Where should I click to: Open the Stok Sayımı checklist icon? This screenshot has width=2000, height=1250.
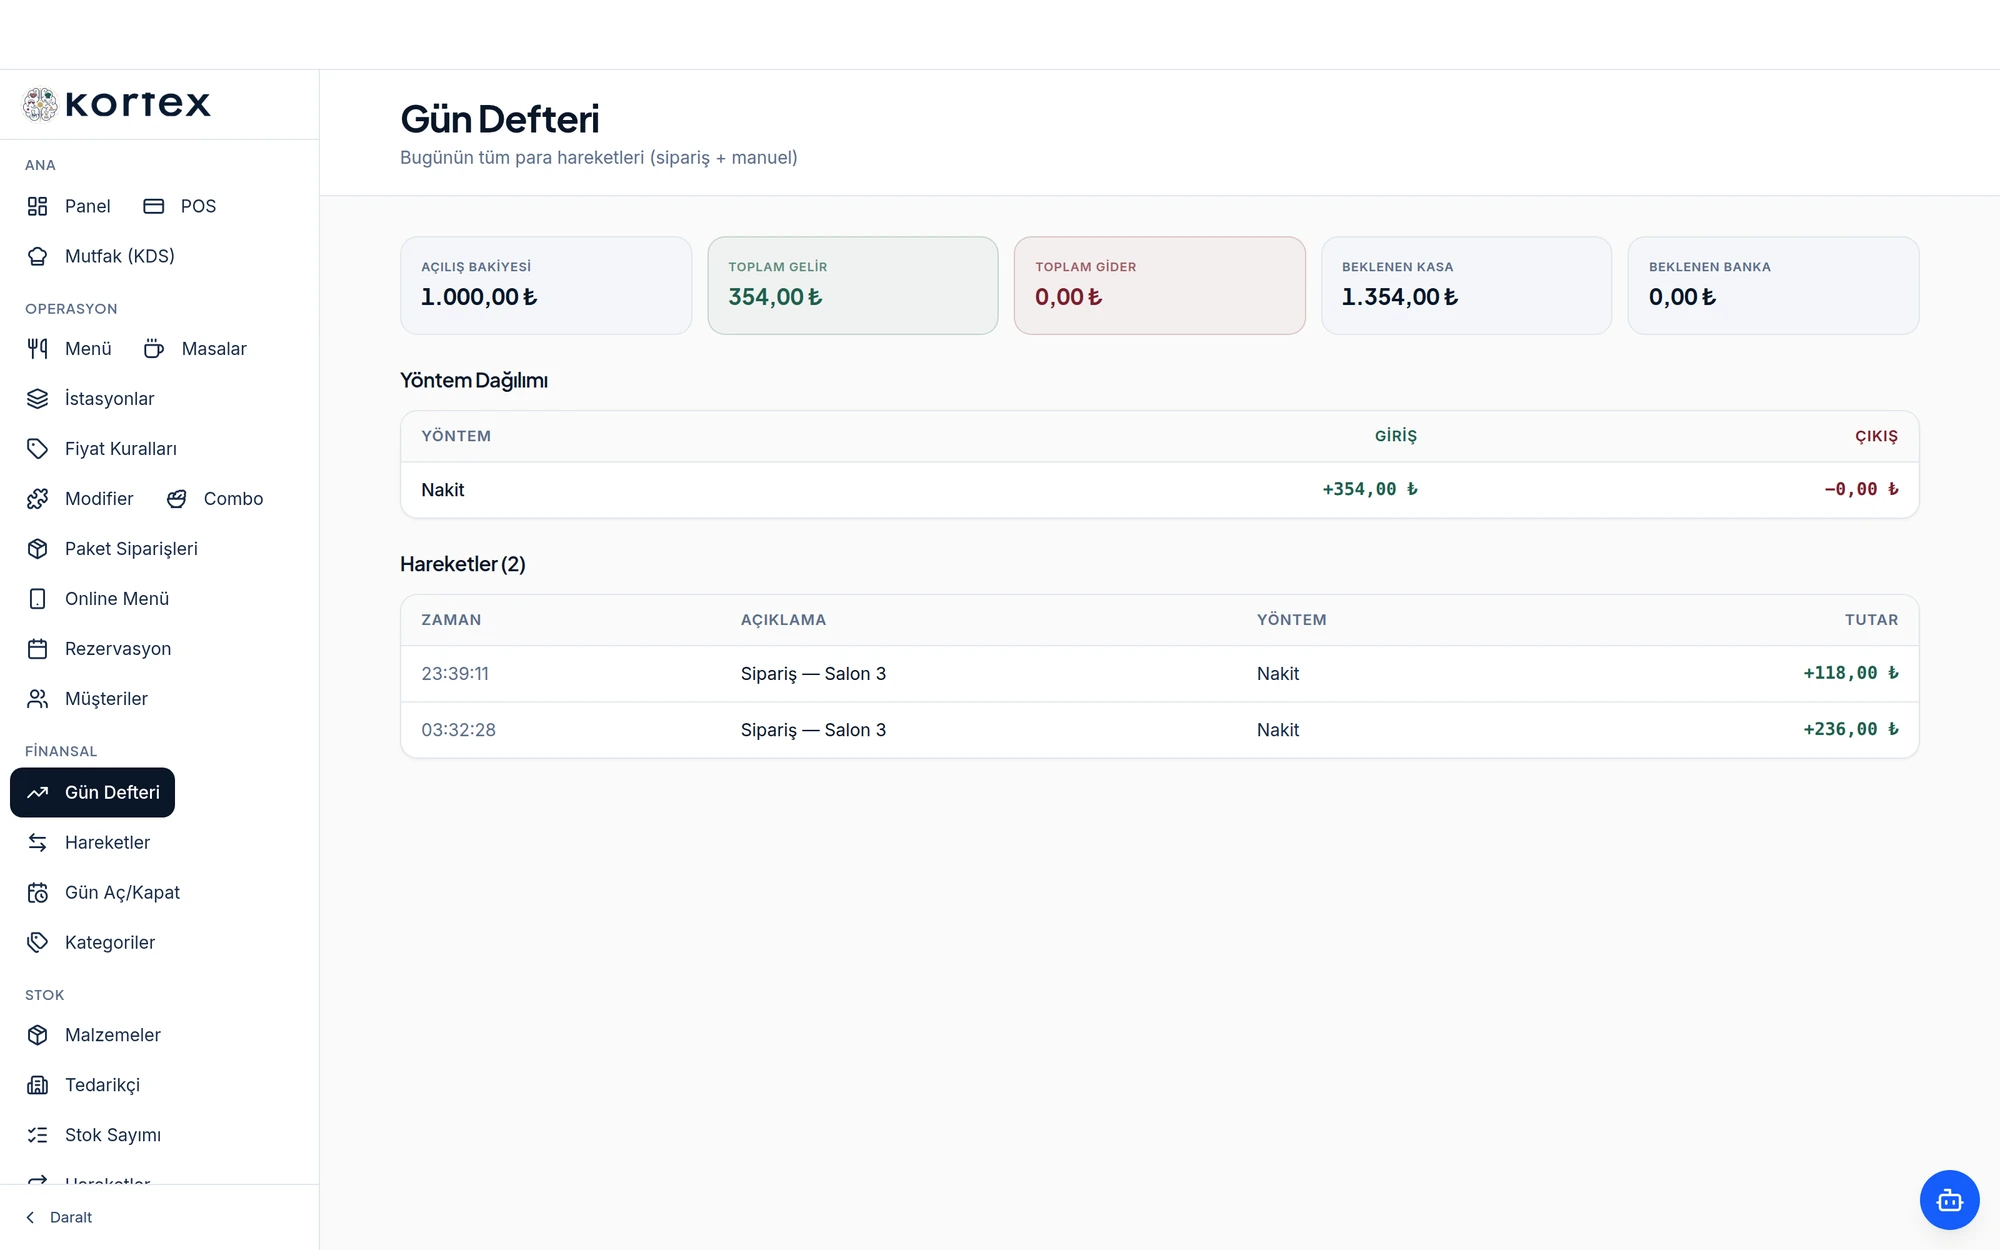pyautogui.click(x=37, y=1135)
